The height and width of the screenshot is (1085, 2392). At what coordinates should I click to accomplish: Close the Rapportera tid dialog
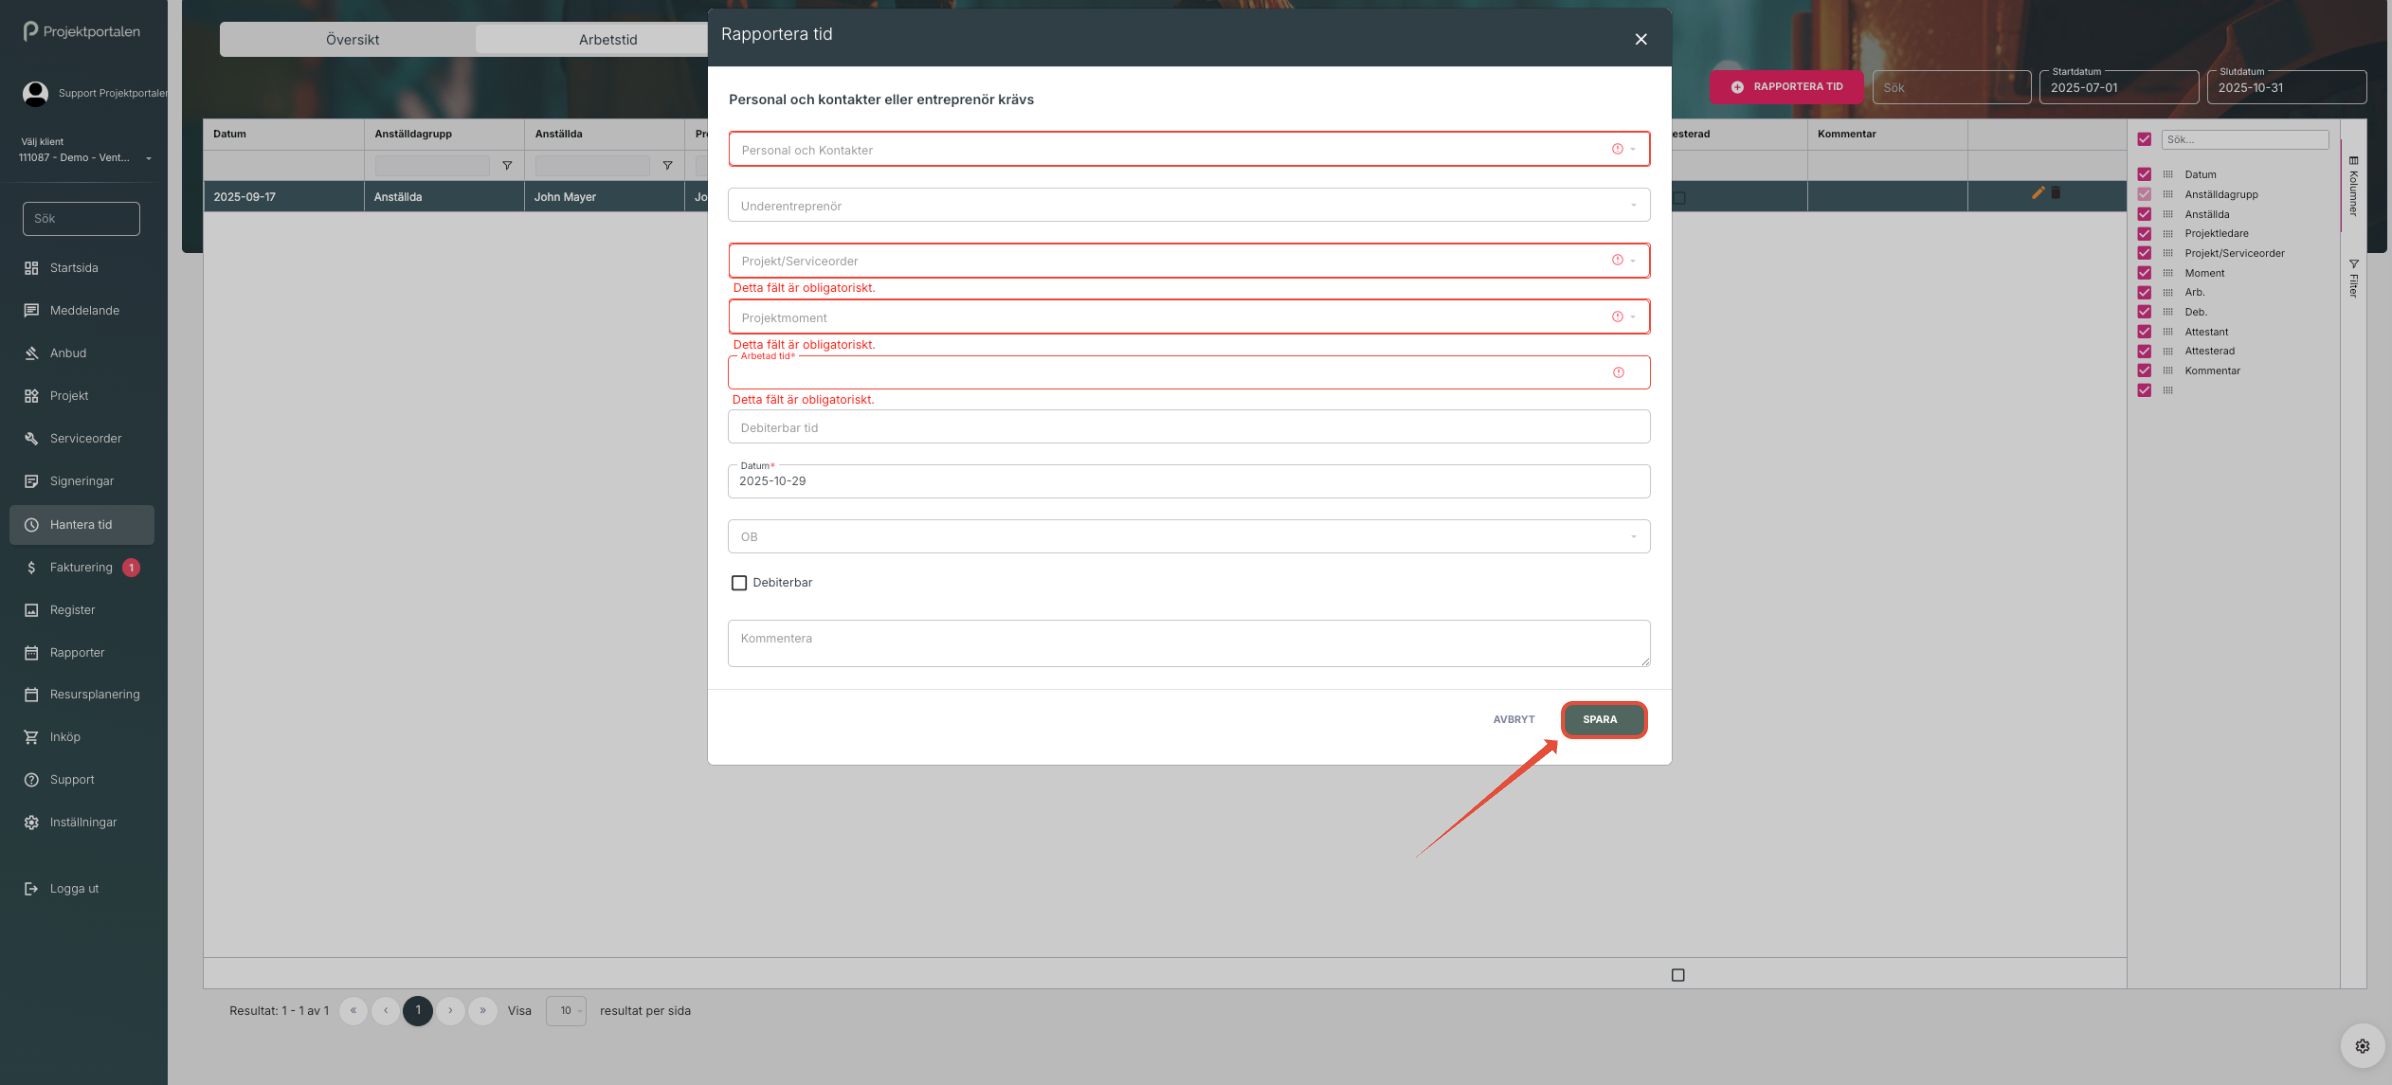pyautogui.click(x=1641, y=39)
